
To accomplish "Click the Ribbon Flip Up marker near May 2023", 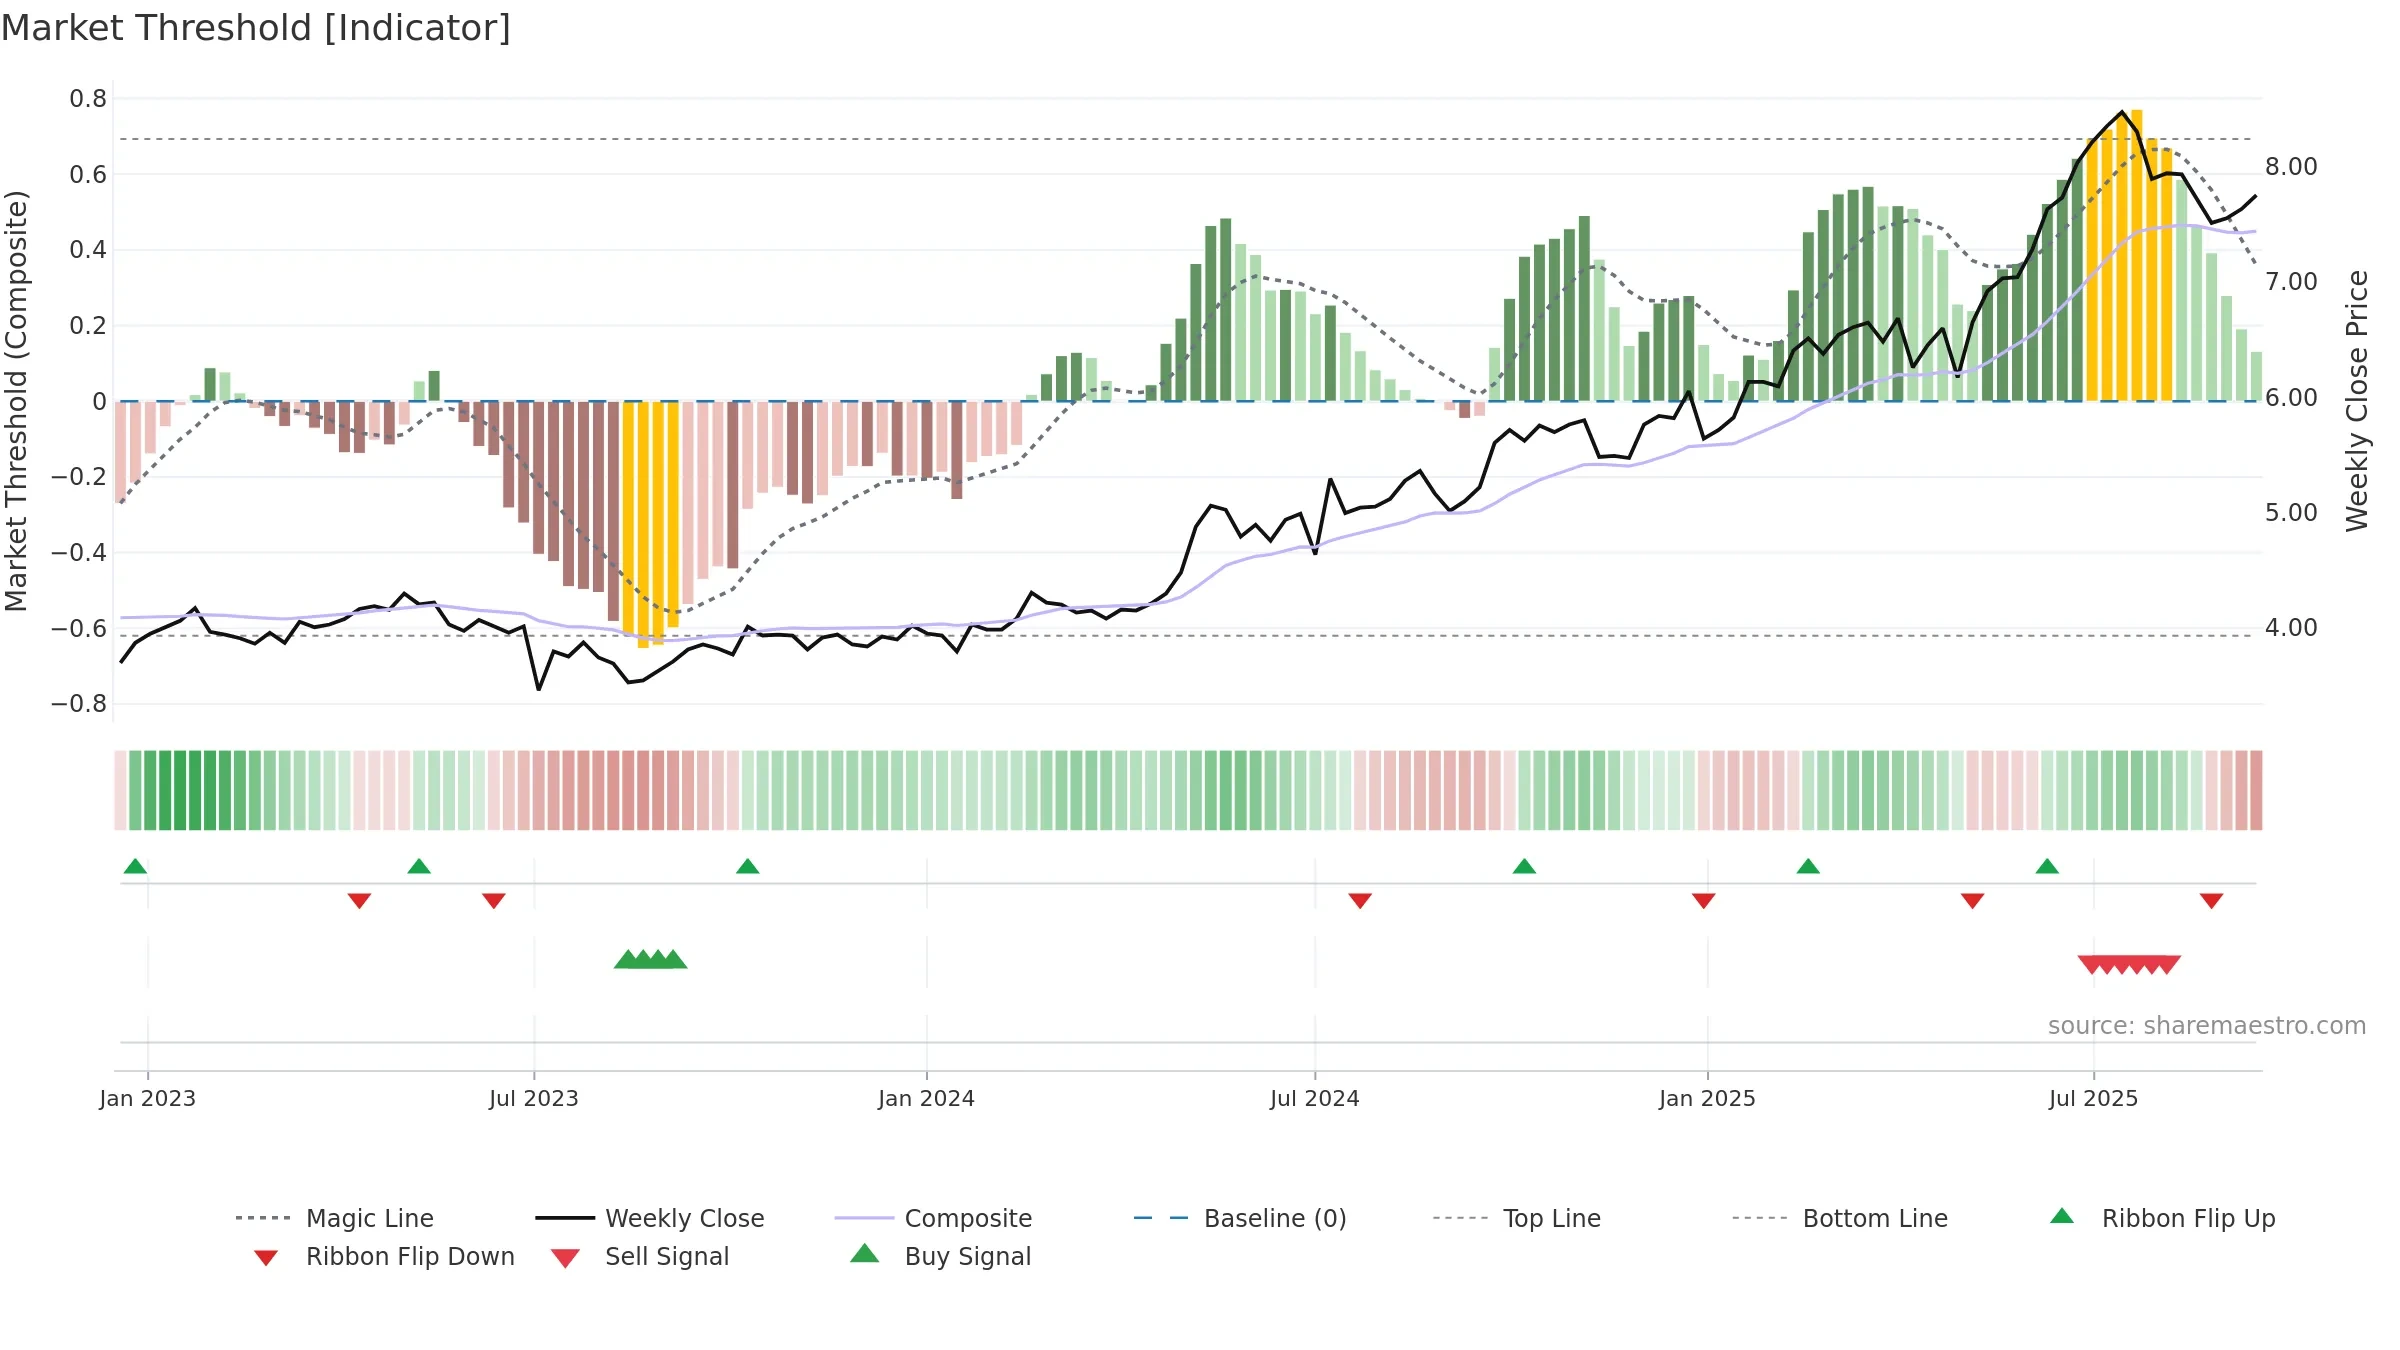I will [x=419, y=866].
